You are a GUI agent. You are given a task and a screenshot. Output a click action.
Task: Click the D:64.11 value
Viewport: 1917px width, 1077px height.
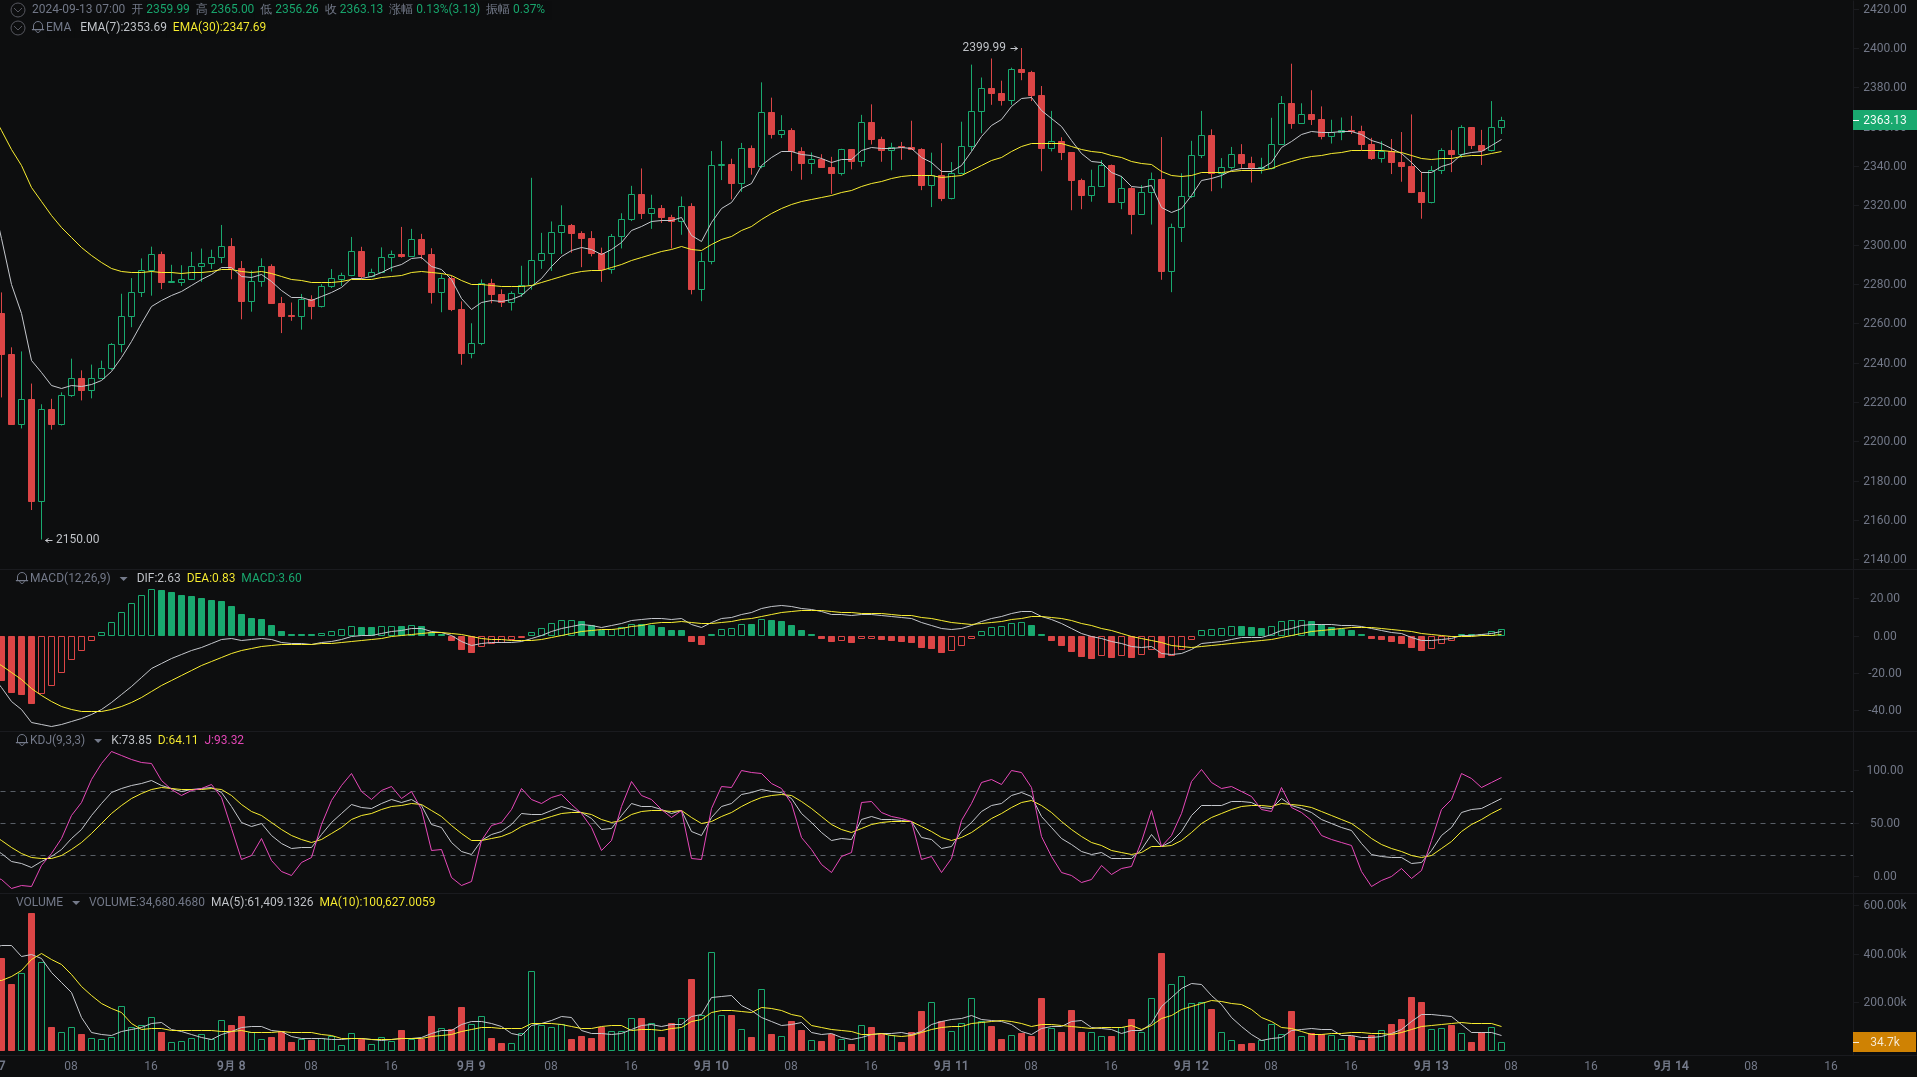coord(178,740)
